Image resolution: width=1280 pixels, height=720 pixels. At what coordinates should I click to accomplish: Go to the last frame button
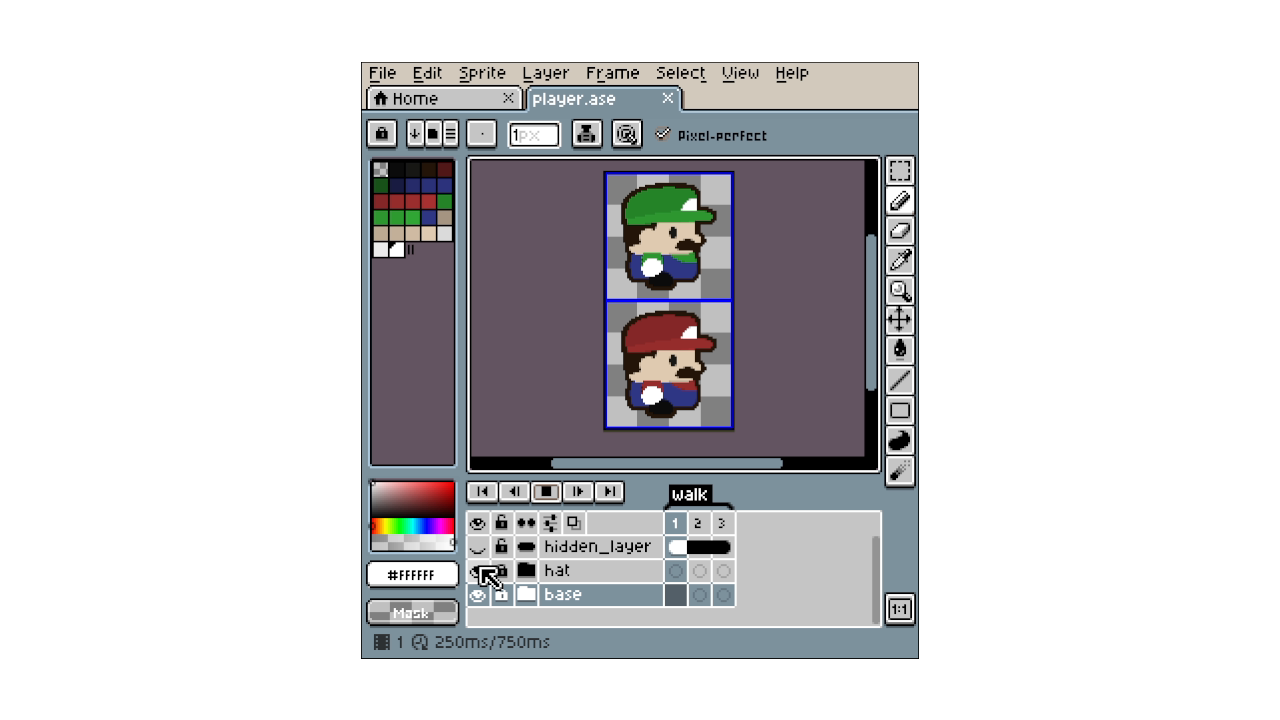(x=609, y=492)
